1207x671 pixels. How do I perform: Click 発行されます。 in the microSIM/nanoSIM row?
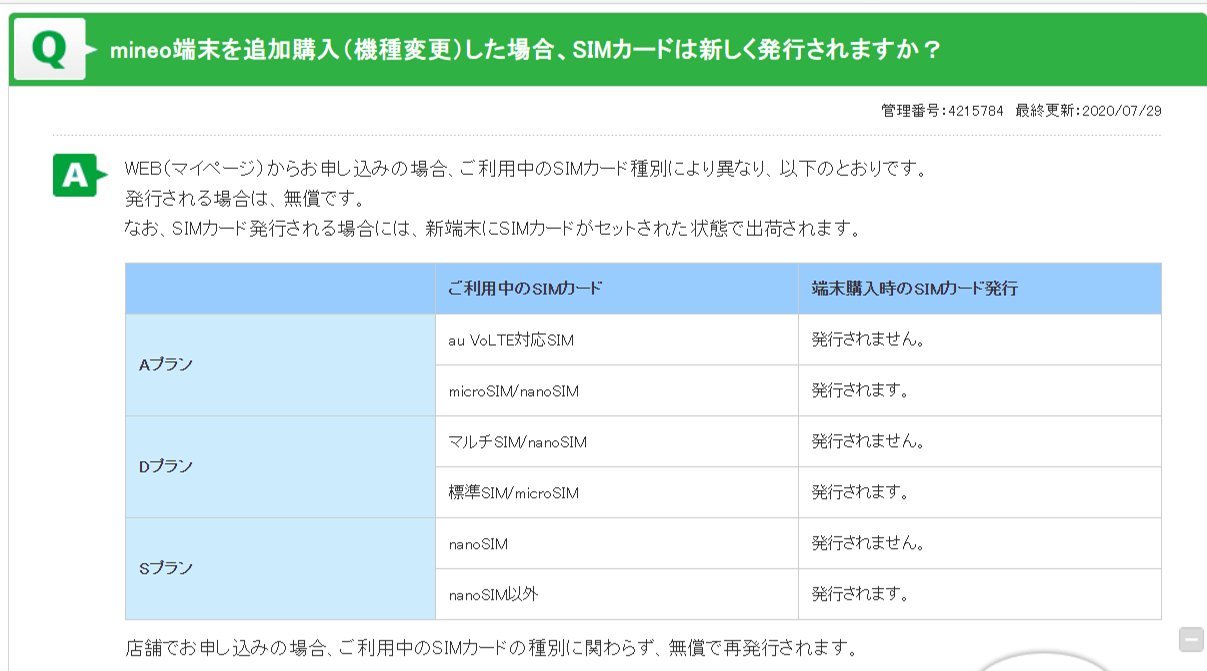(860, 391)
